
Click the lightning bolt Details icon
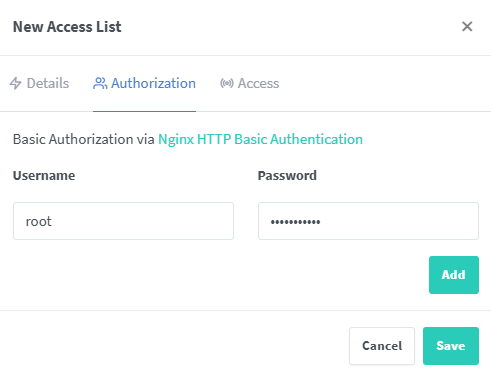point(15,83)
